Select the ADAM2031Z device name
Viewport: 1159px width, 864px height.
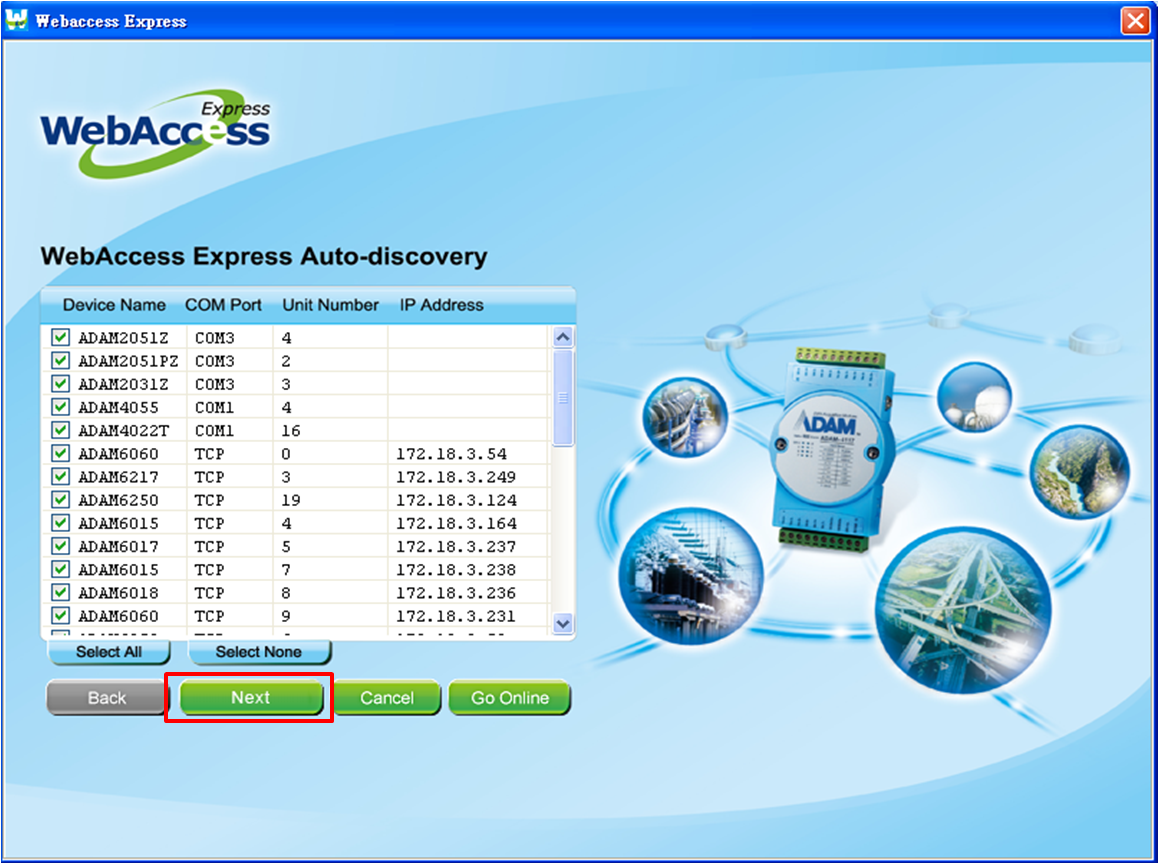click(123, 384)
